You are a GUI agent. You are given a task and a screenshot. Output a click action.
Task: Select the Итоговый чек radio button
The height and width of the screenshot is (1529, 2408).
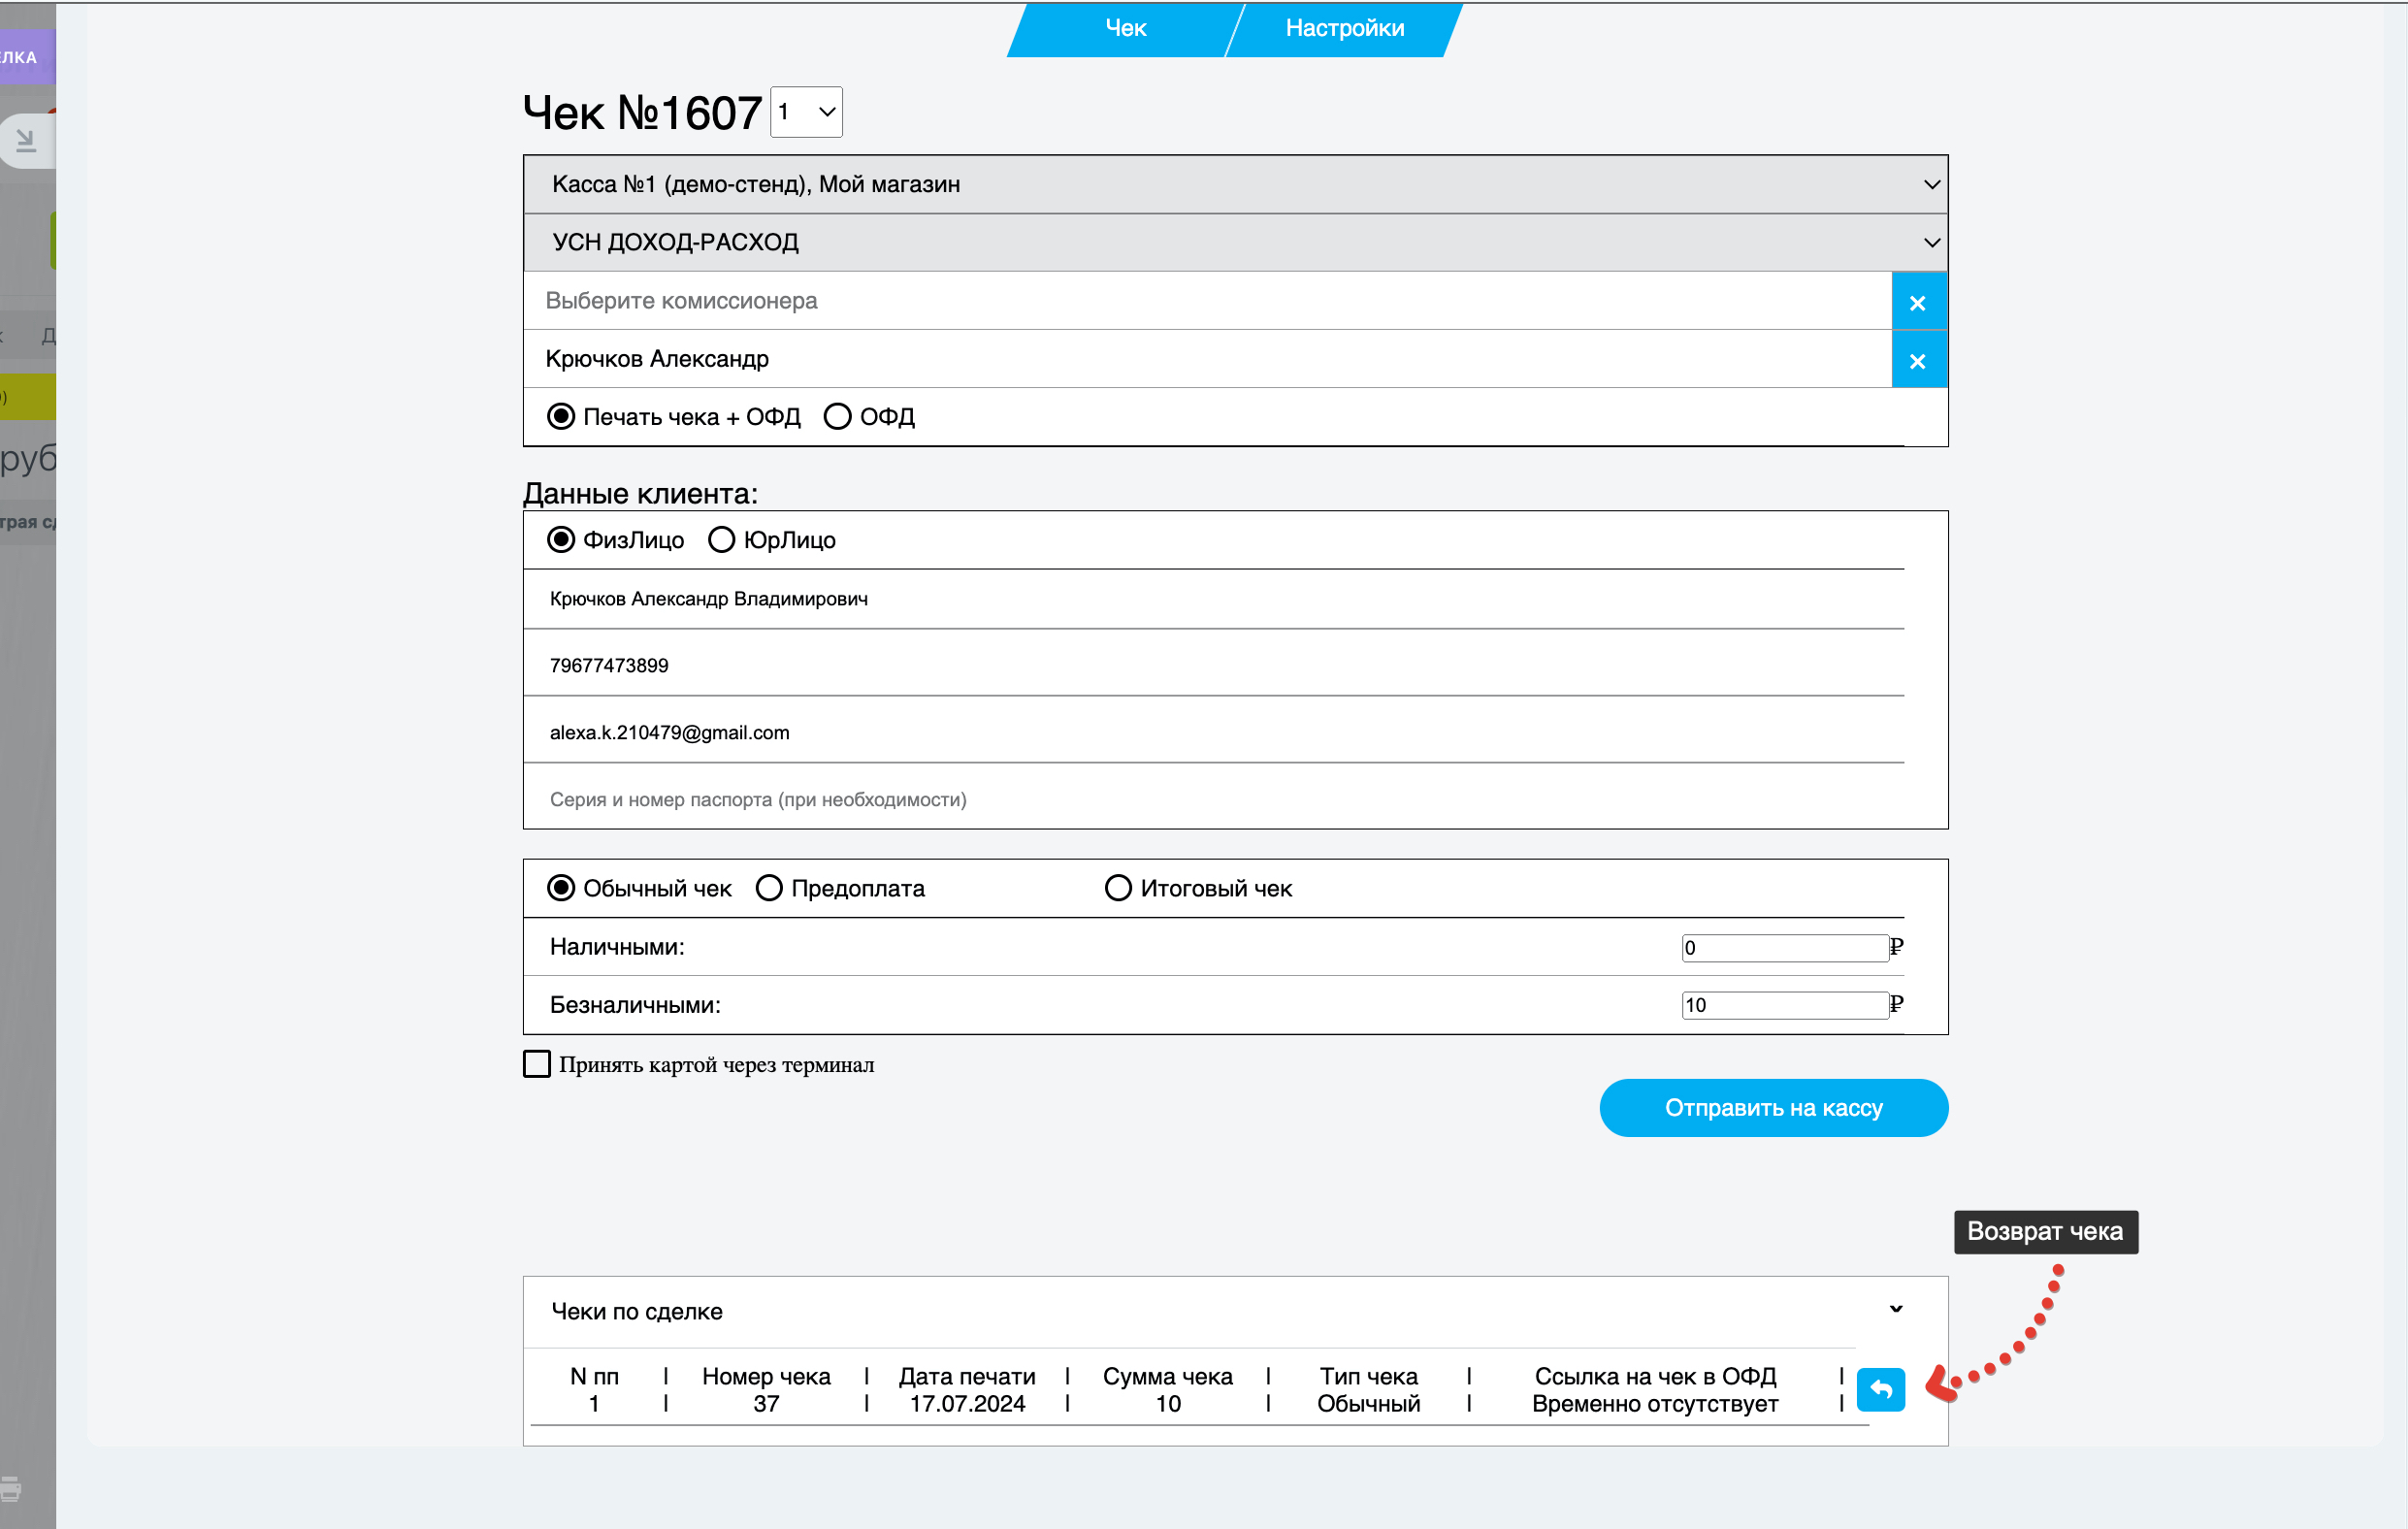(1117, 888)
